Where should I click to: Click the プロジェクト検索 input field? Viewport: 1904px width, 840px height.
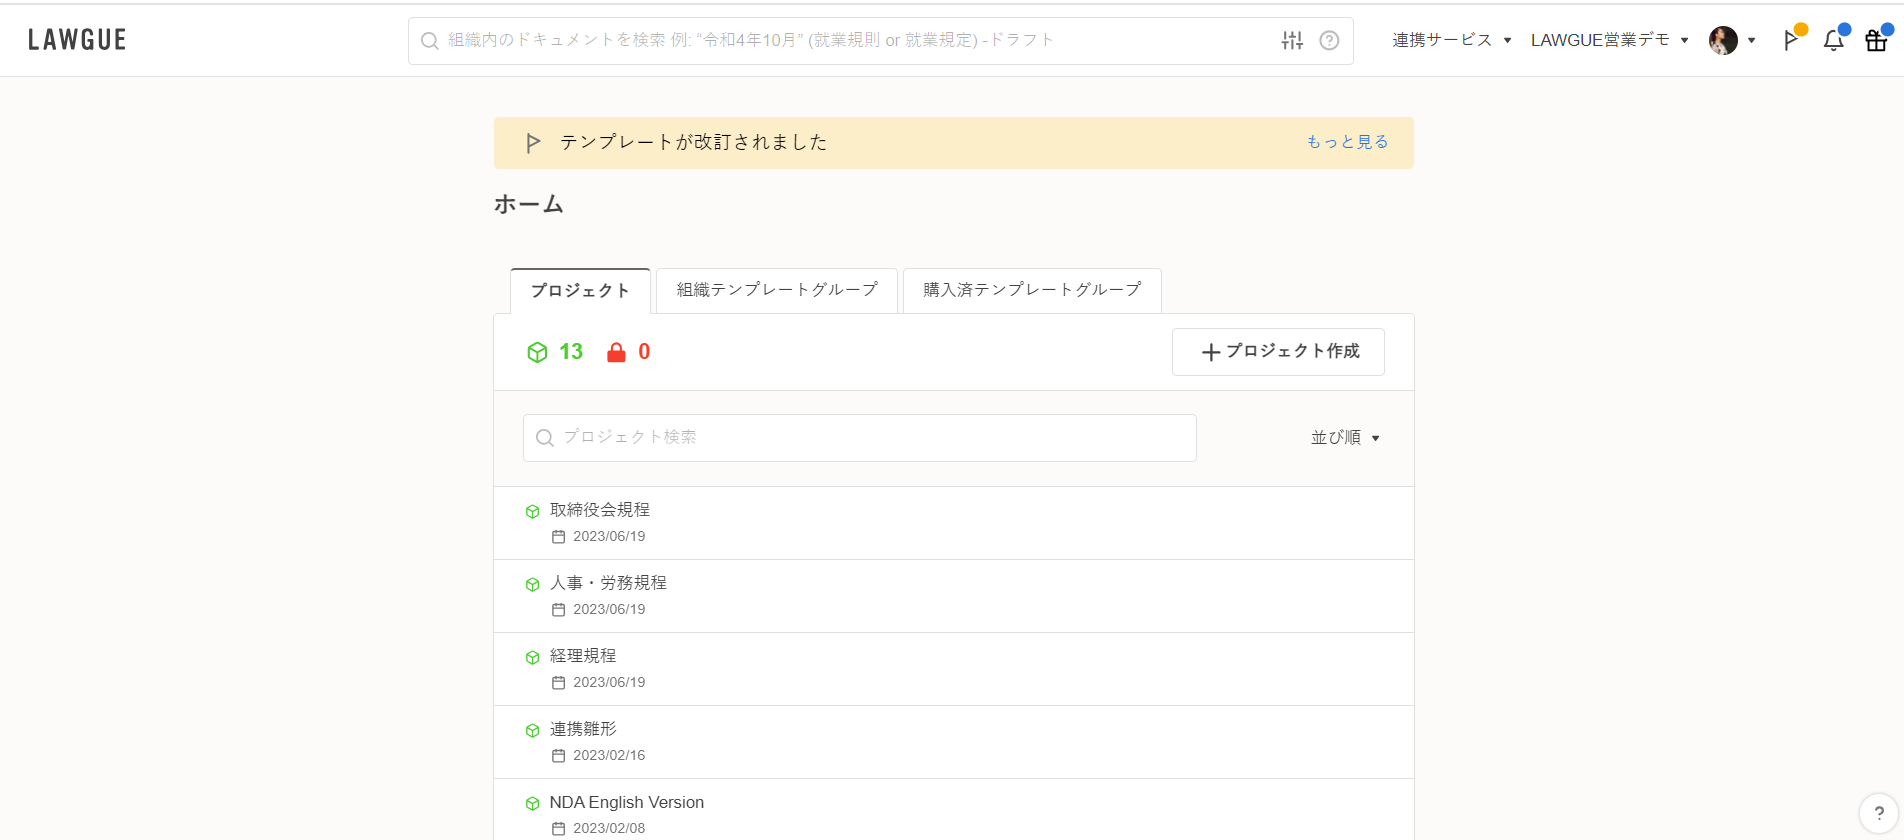(x=860, y=438)
